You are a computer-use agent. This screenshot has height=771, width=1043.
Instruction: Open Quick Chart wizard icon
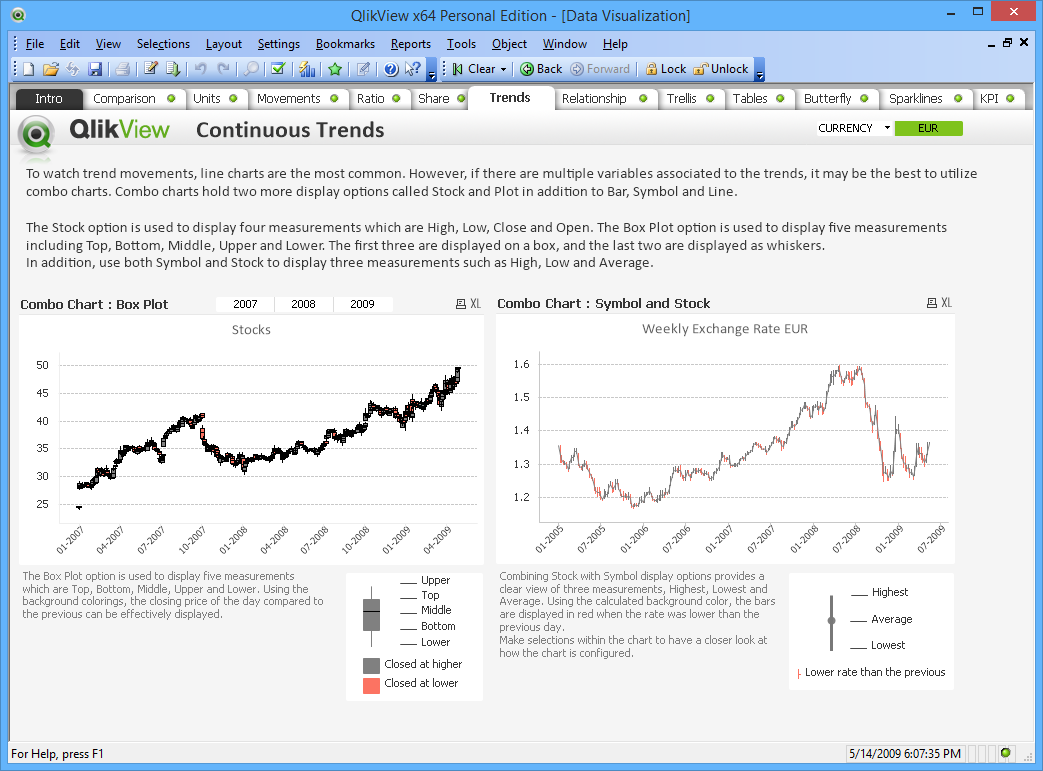coord(307,69)
